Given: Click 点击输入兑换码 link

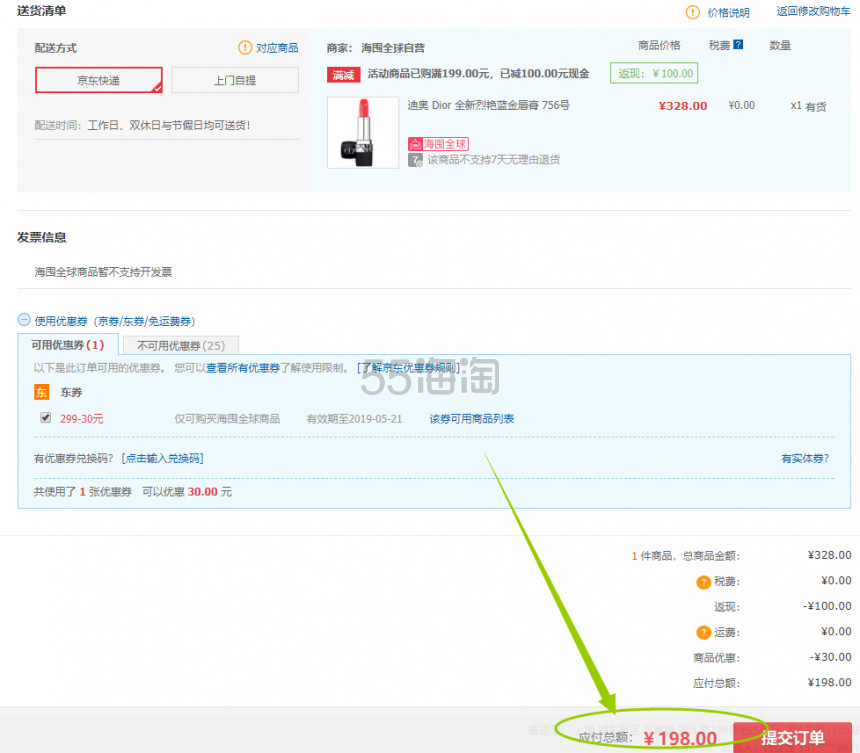Looking at the screenshot, I should coord(162,458).
